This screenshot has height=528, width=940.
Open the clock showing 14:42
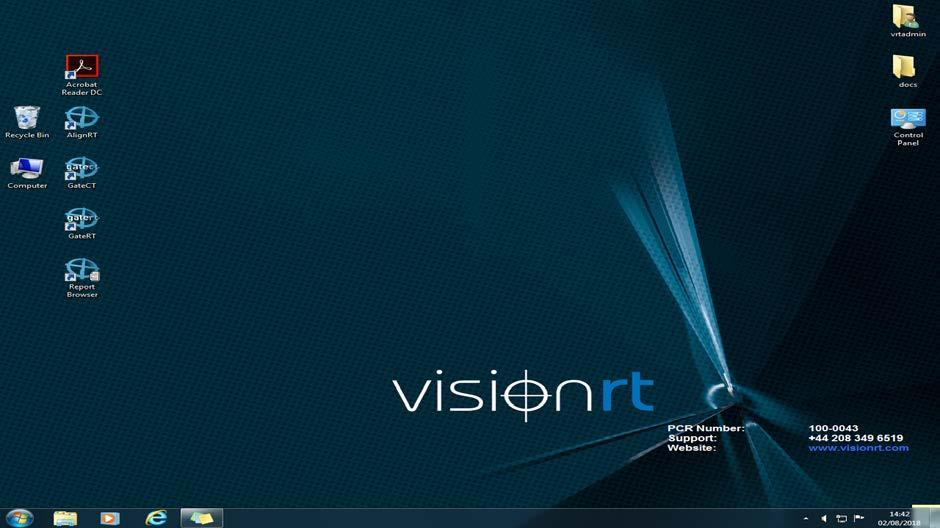pyautogui.click(x=899, y=518)
